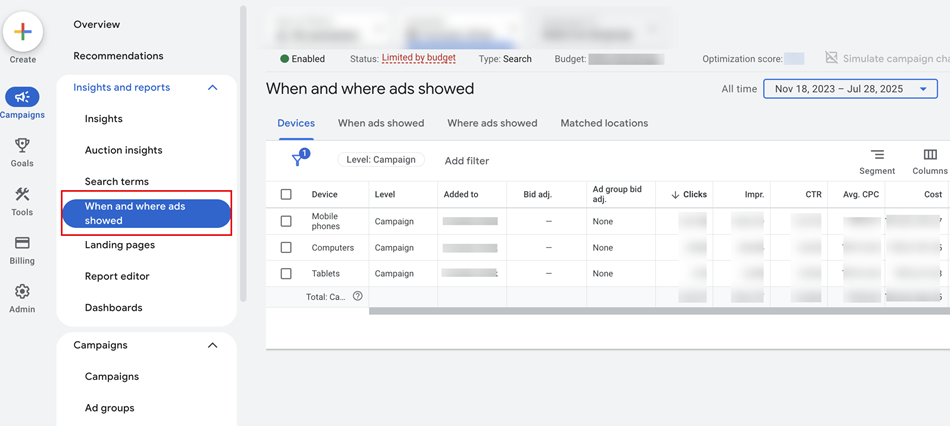
Task: Open the Tools wrench icon
Action: [x=22, y=194]
